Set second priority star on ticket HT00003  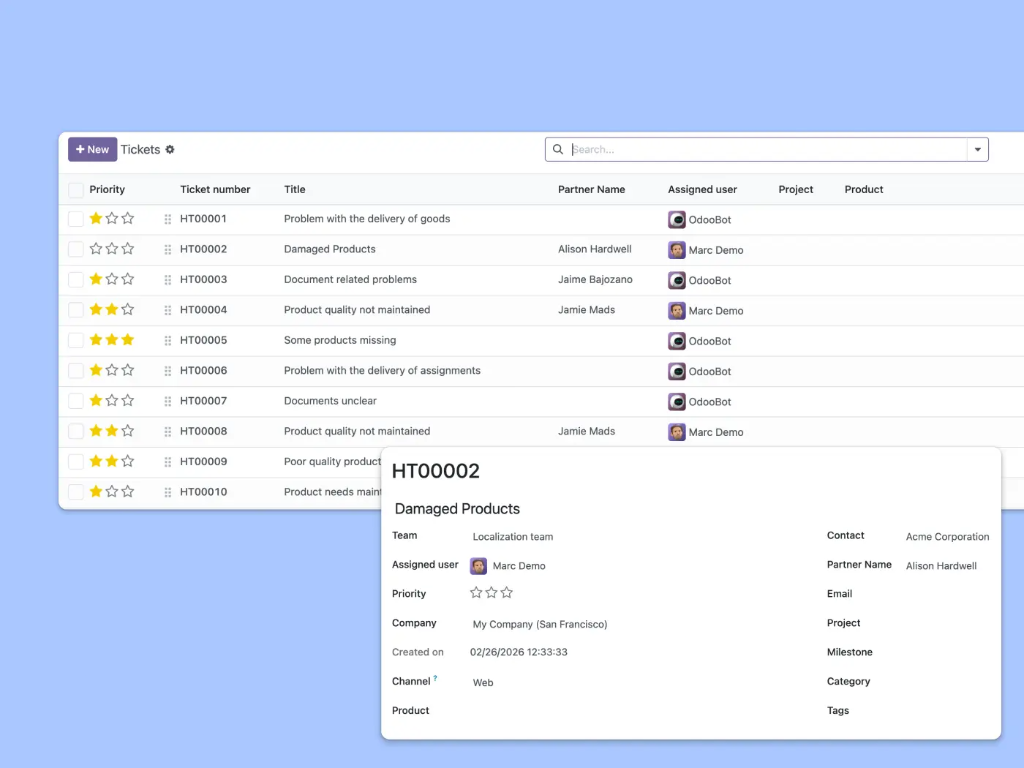coord(112,279)
